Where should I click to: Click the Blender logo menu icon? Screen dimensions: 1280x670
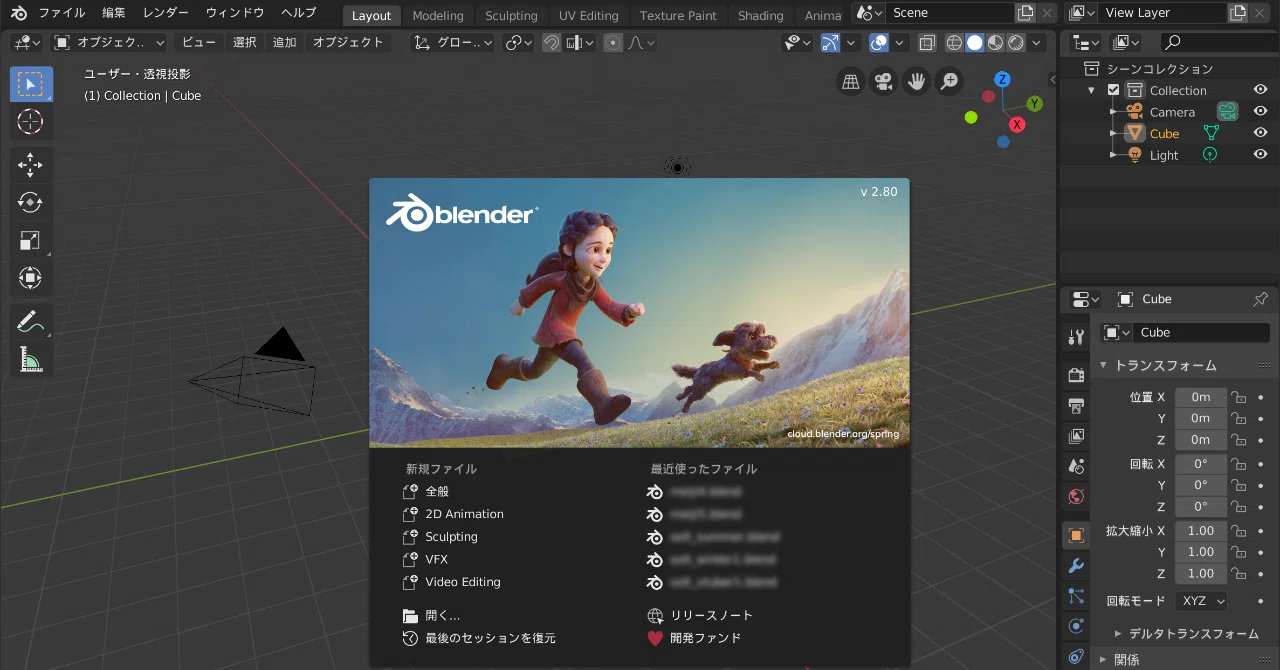coord(19,13)
